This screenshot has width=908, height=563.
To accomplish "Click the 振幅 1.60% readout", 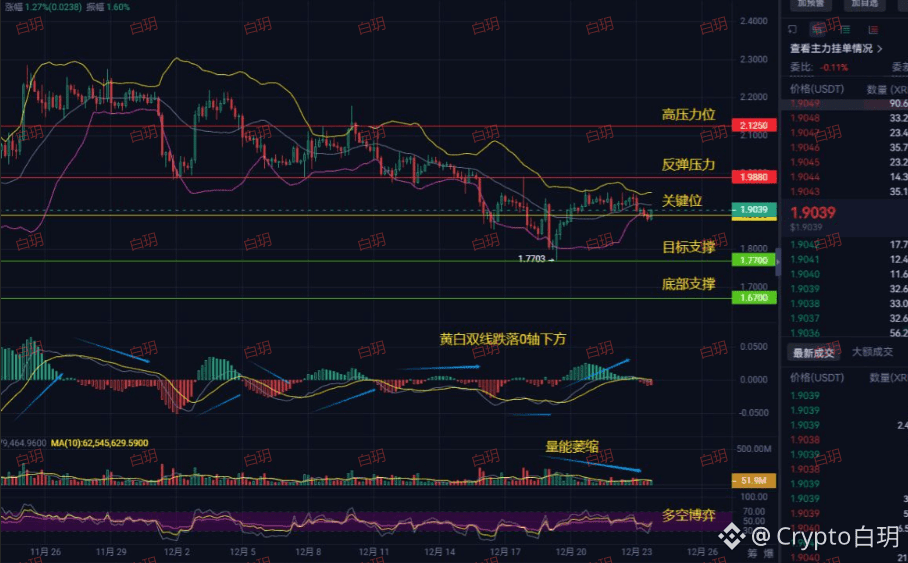I will [108, 7].
